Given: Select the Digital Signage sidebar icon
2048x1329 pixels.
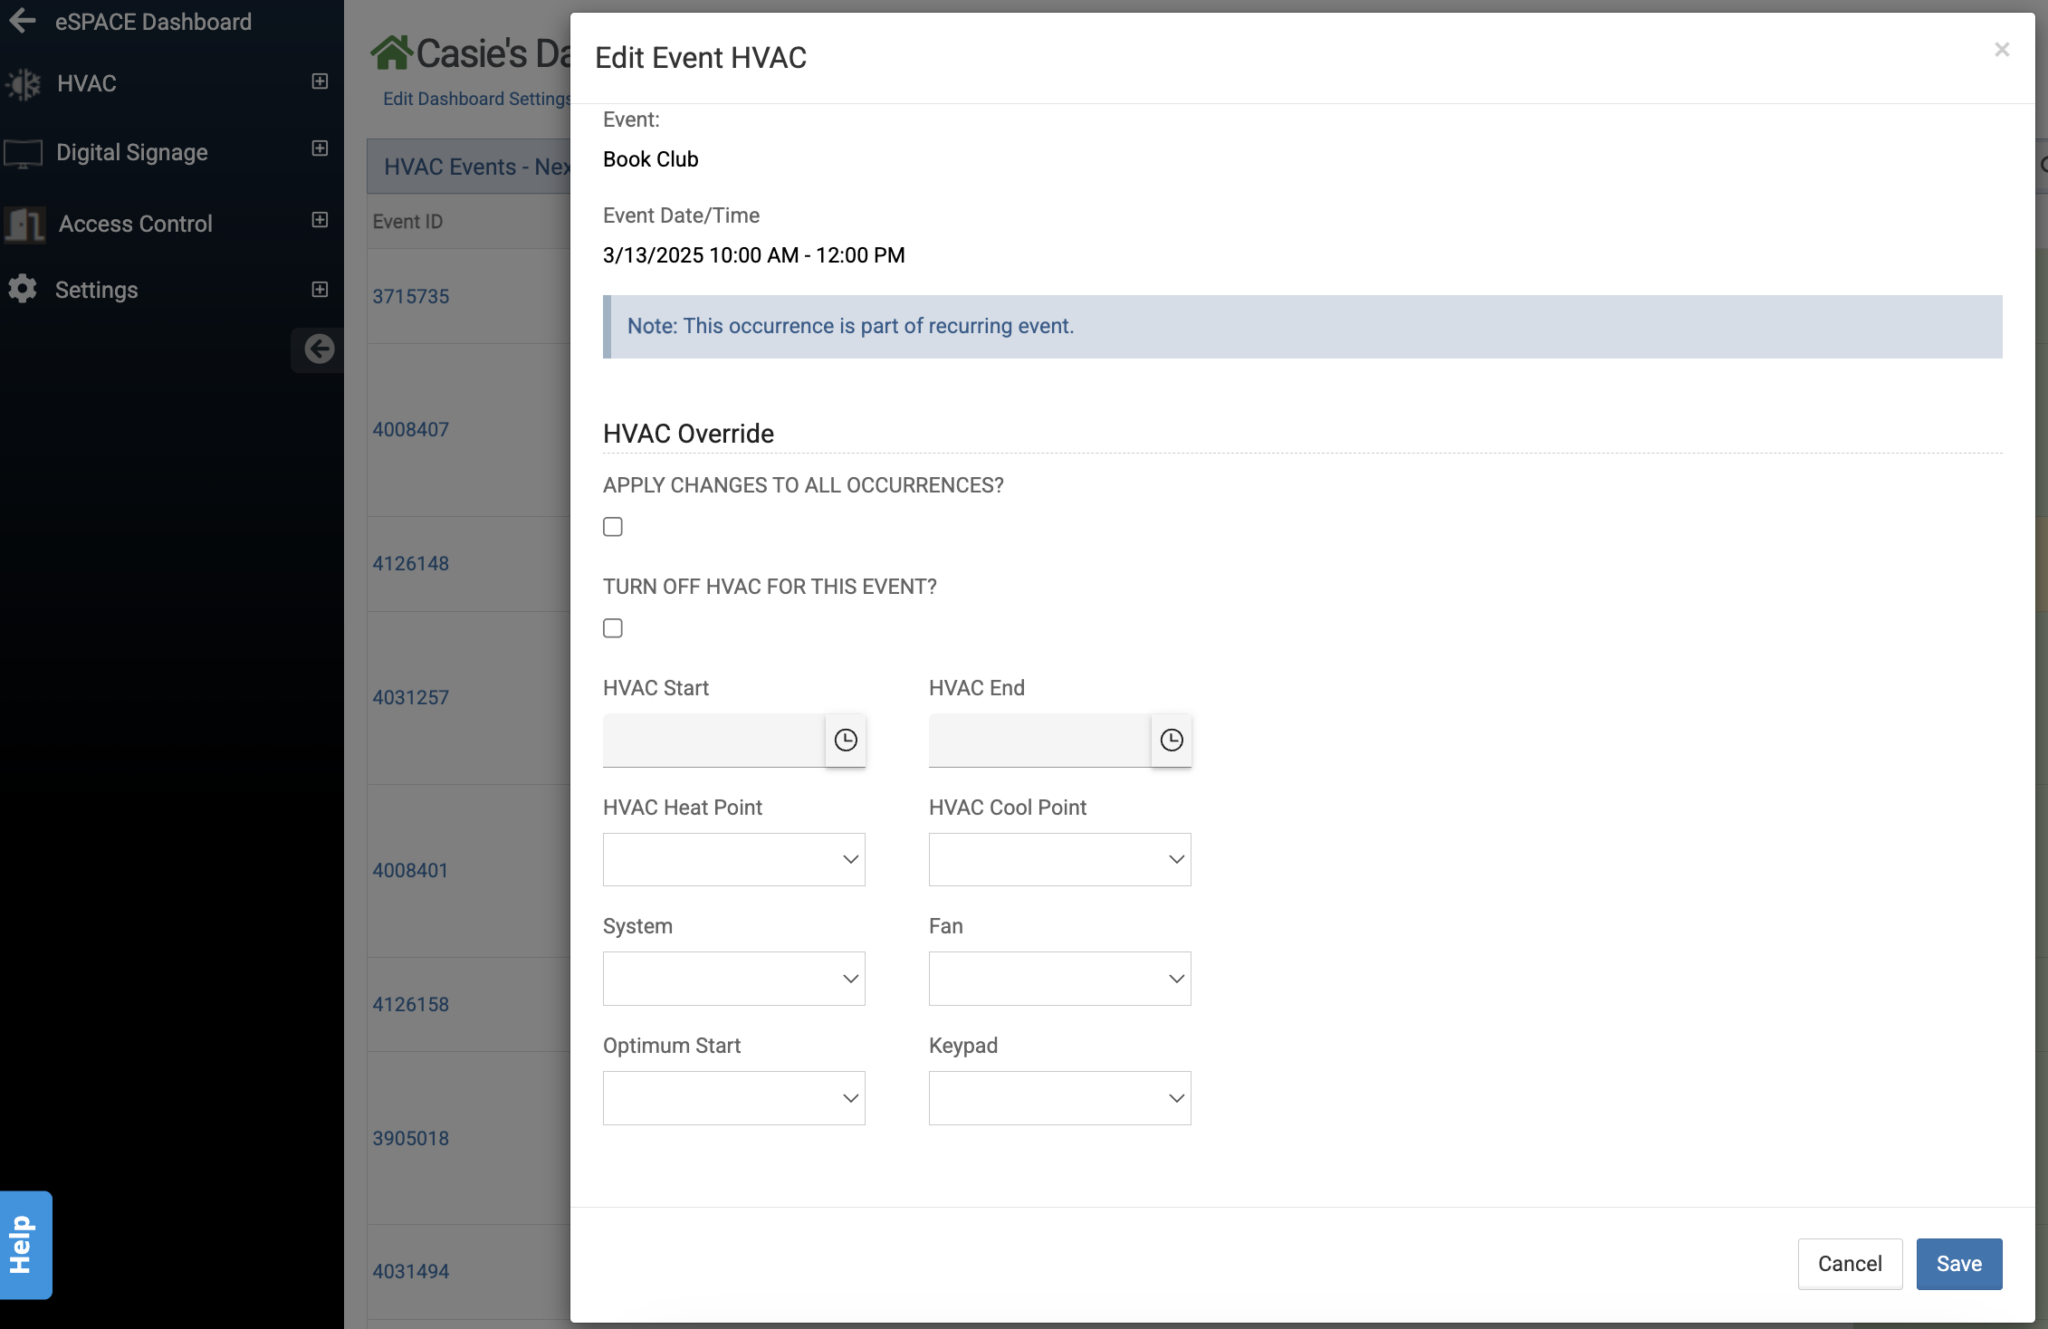Looking at the screenshot, I should 24,152.
